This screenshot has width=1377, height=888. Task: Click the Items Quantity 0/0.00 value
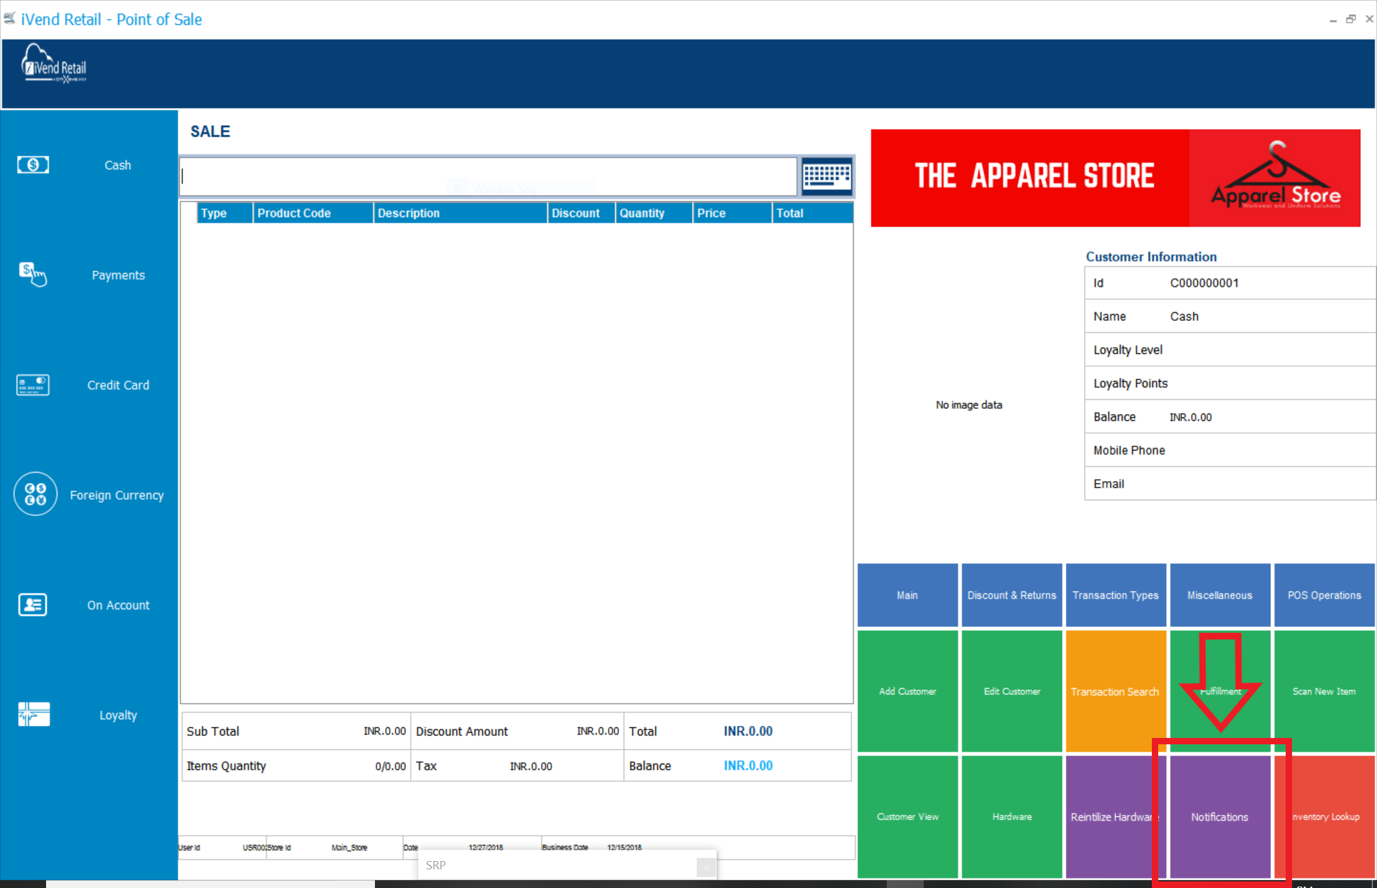pyautogui.click(x=390, y=766)
